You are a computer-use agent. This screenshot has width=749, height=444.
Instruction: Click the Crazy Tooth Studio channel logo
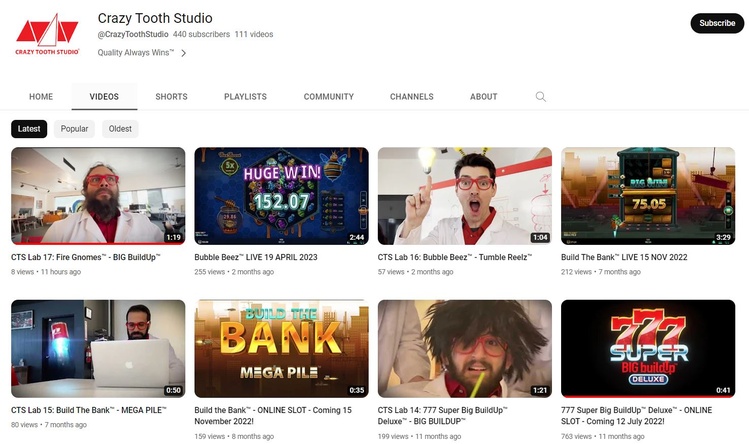click(47, 33)
